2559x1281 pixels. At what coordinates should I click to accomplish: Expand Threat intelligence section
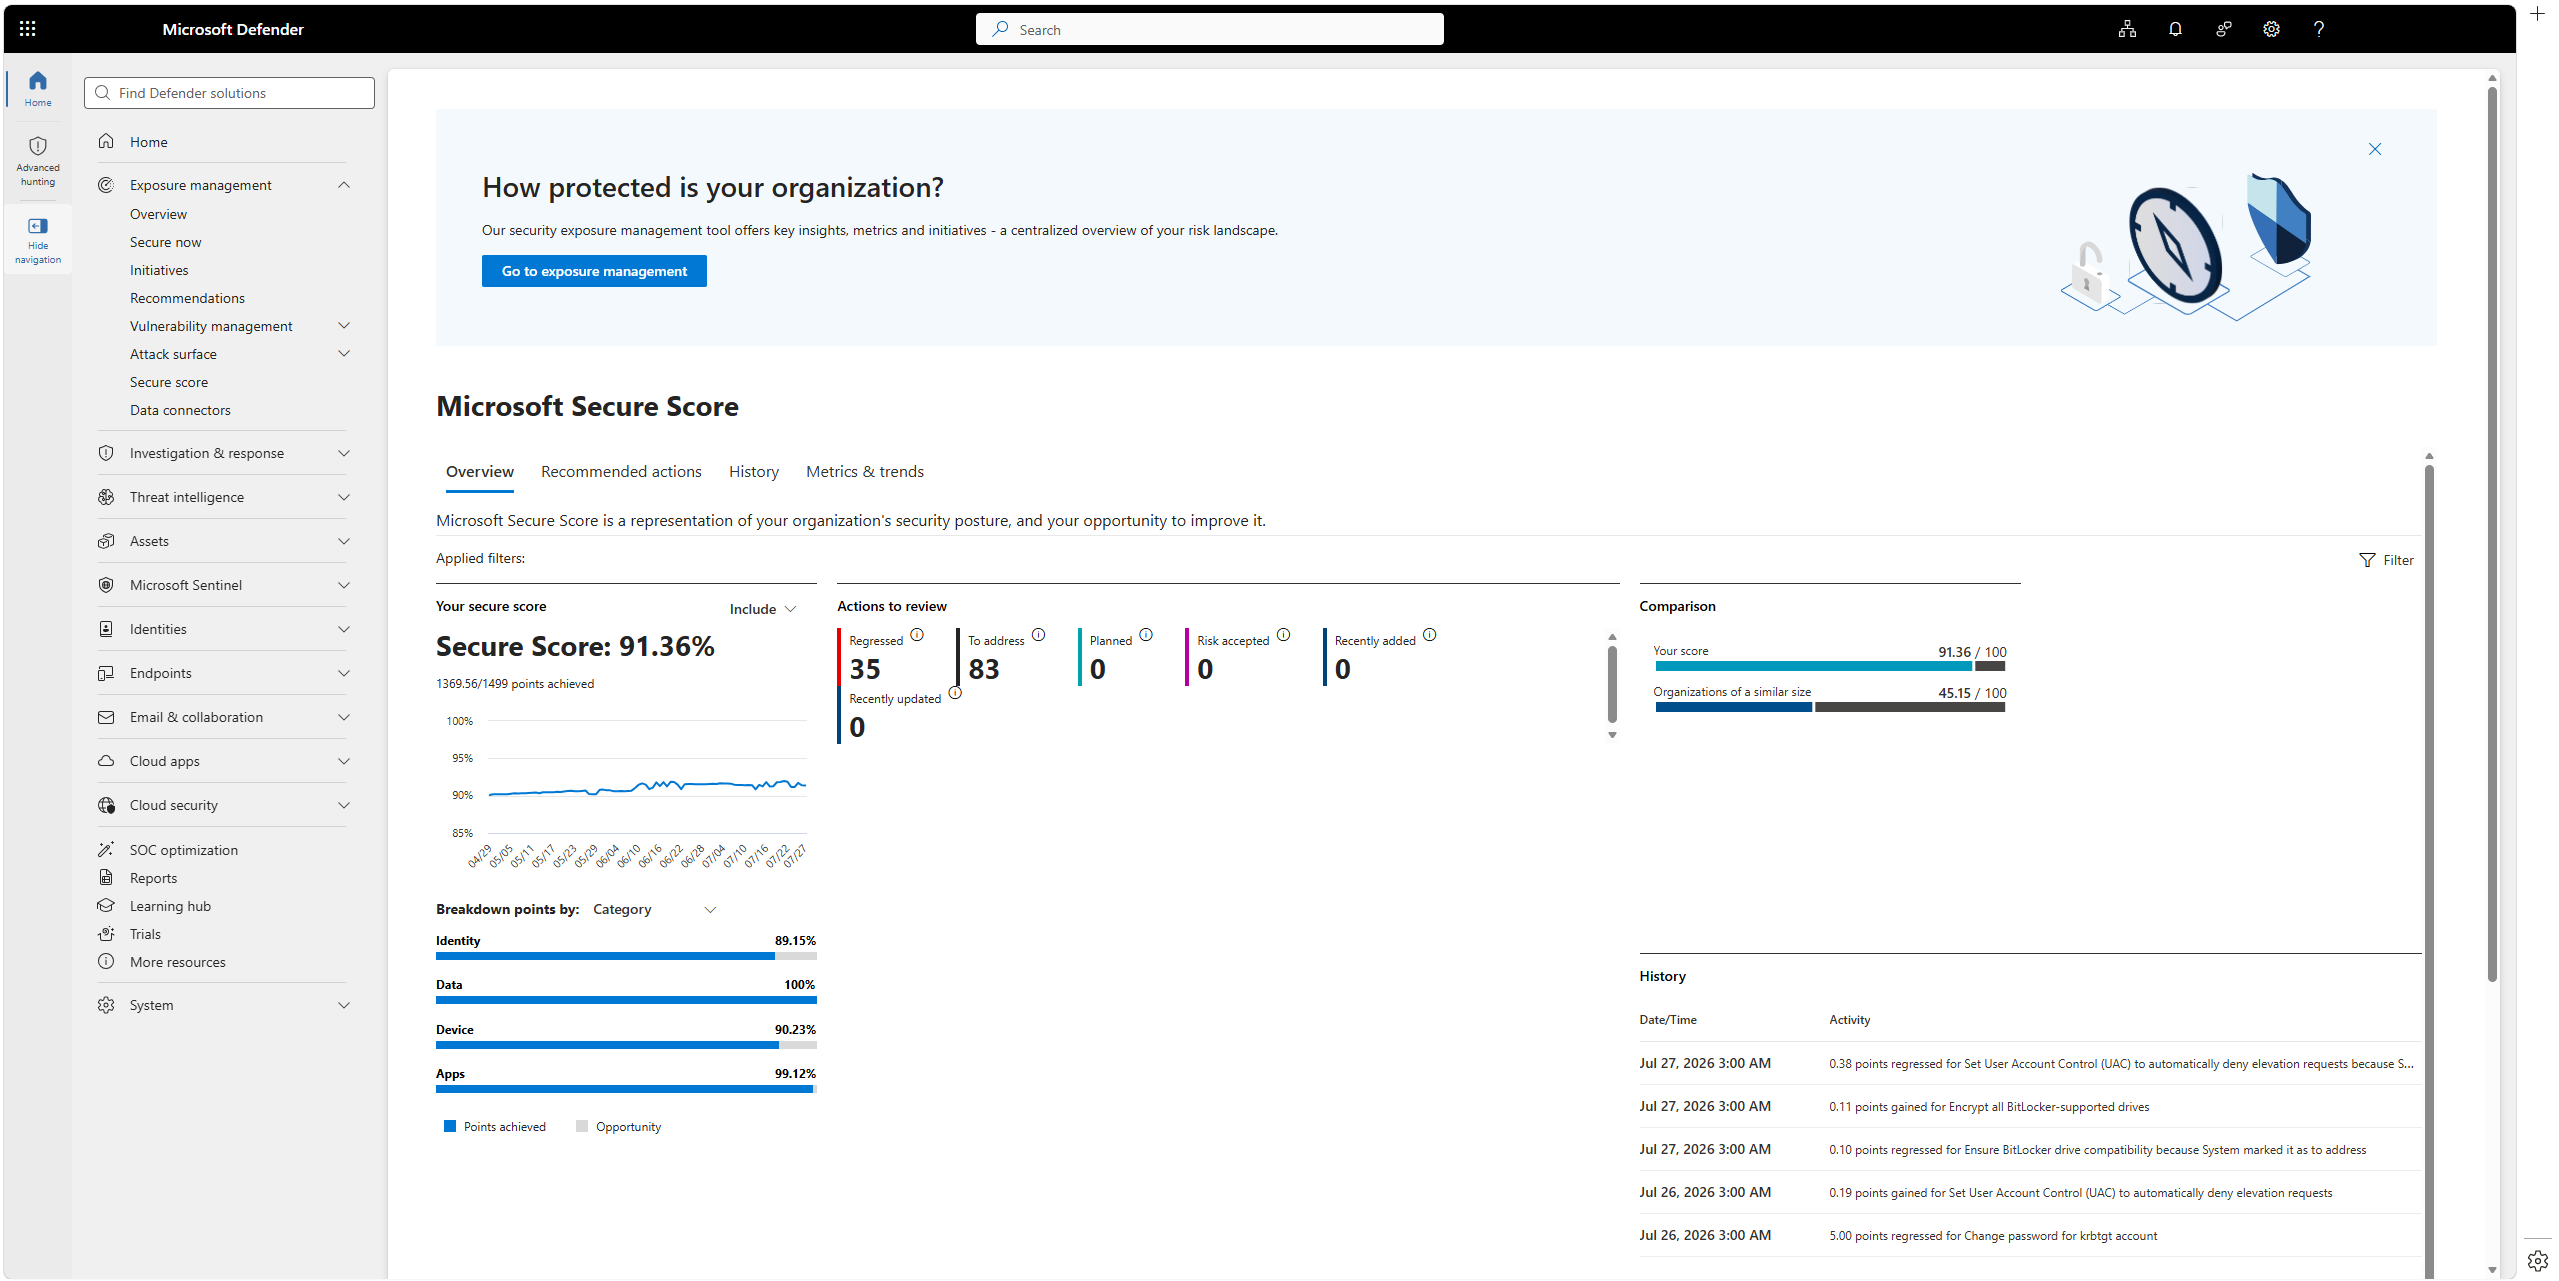coord(344,497)
